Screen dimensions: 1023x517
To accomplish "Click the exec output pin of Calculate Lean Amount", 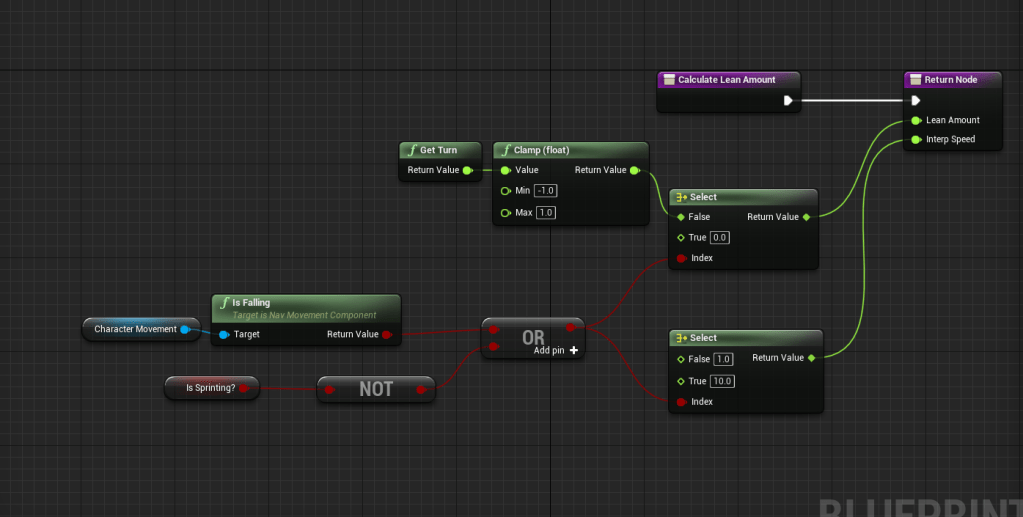I will (x=788, y=100).
